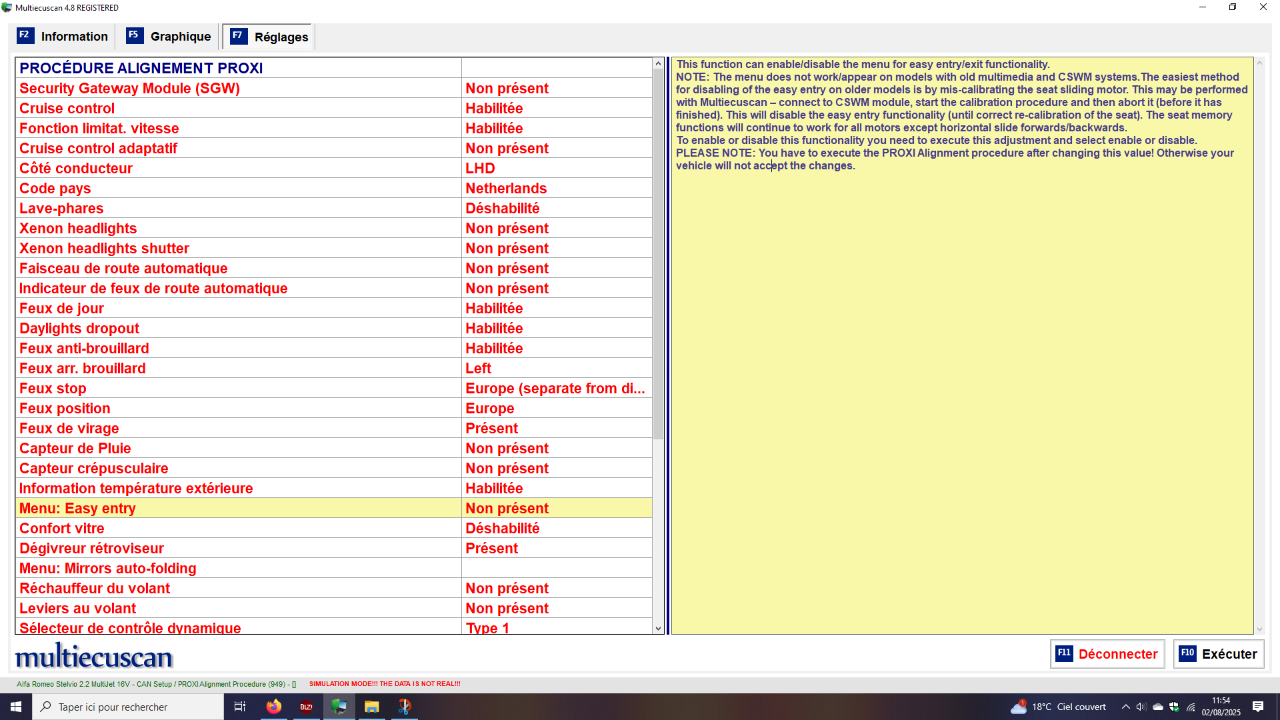
Task: Select the Réchauffeur du volant row
Action: point(334,588)
